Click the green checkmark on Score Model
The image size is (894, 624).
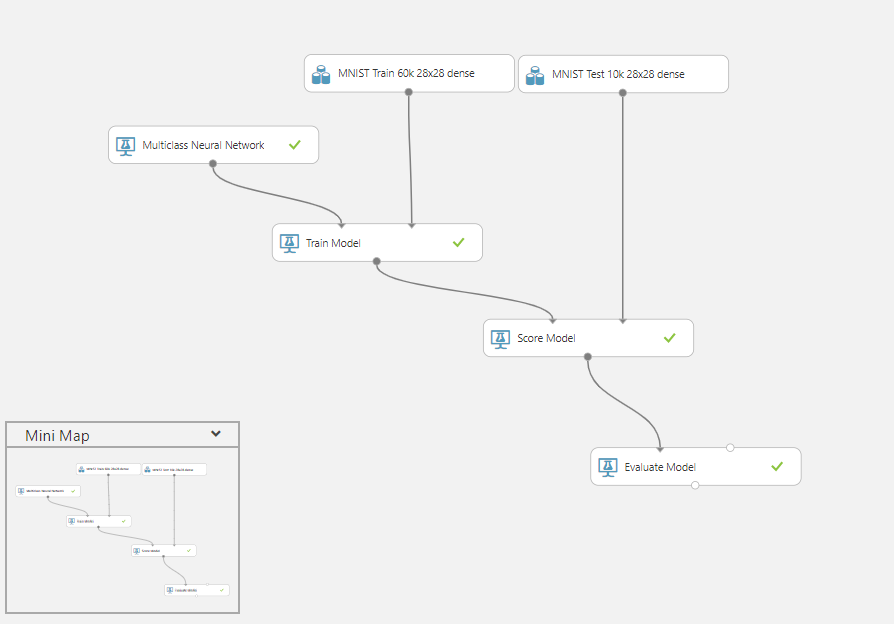tap(670, 339)
